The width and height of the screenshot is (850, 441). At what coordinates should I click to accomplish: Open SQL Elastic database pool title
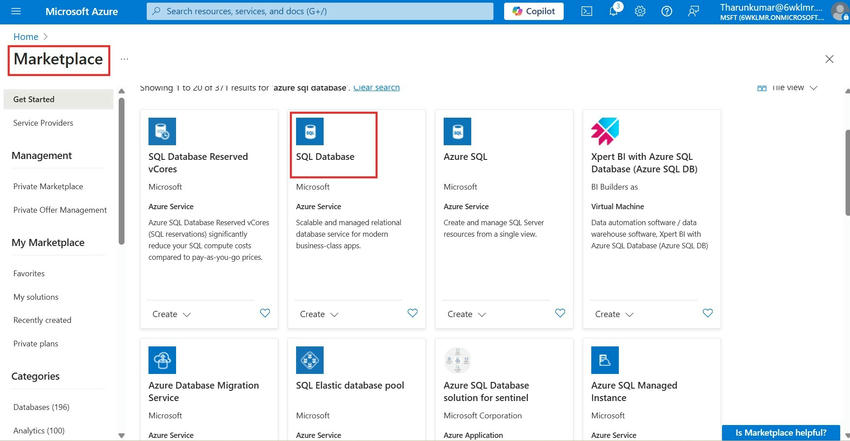coord(350,385)
